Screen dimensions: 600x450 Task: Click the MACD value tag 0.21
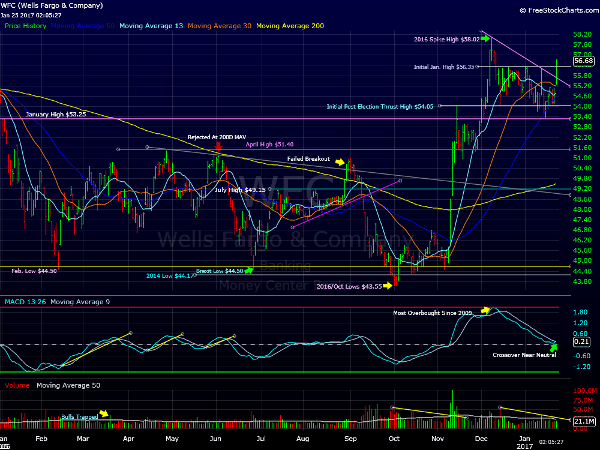pos(581,342)
